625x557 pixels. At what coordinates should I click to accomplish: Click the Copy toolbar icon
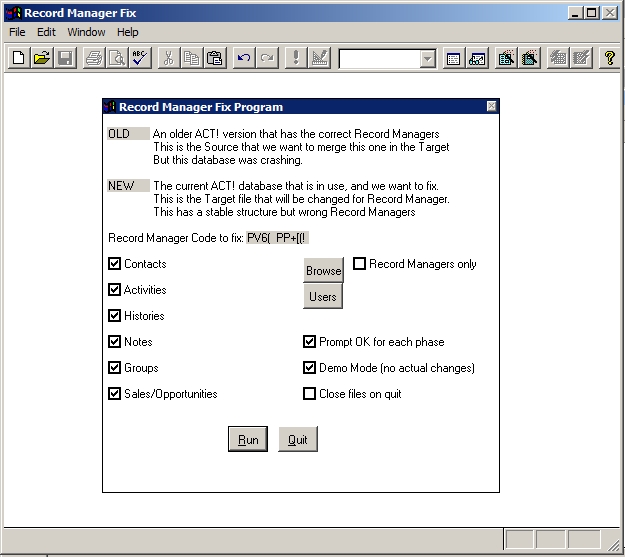tap(192, 58)
